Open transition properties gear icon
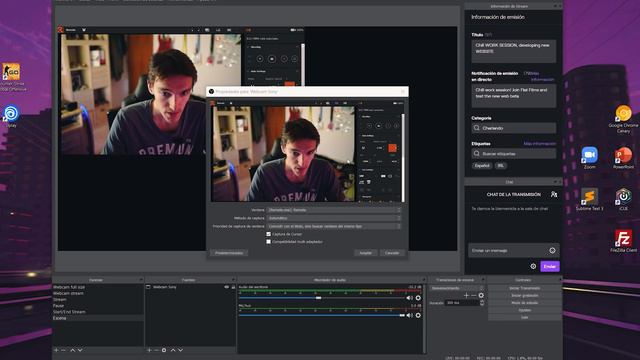Image resolution: width=640 pixels, height=360 pixels. click(x=481, y=295)
